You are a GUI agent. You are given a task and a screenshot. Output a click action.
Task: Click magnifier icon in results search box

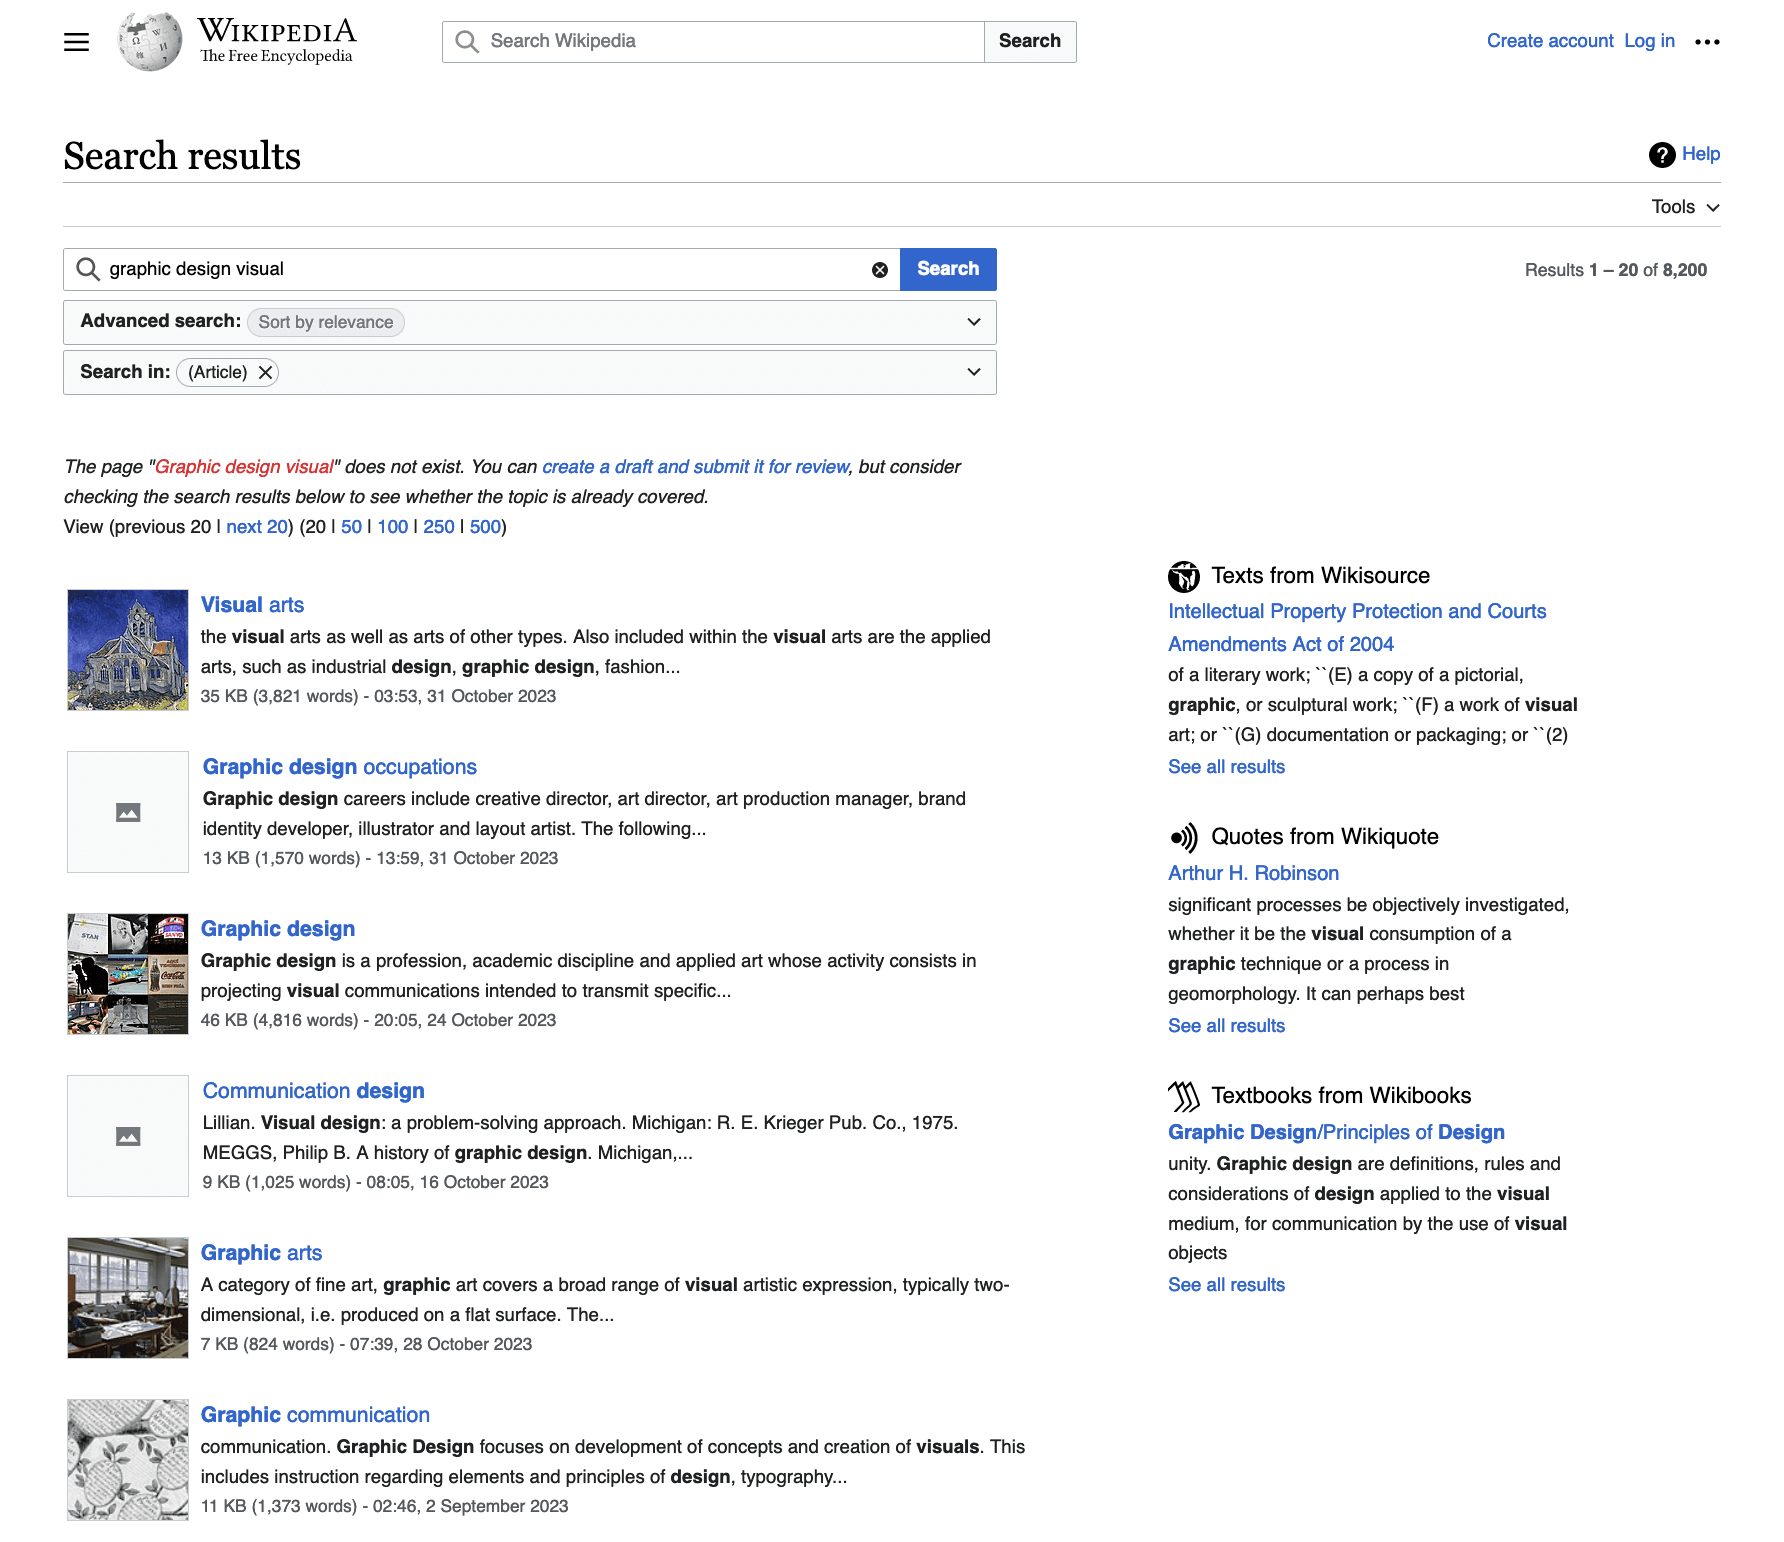88,269
